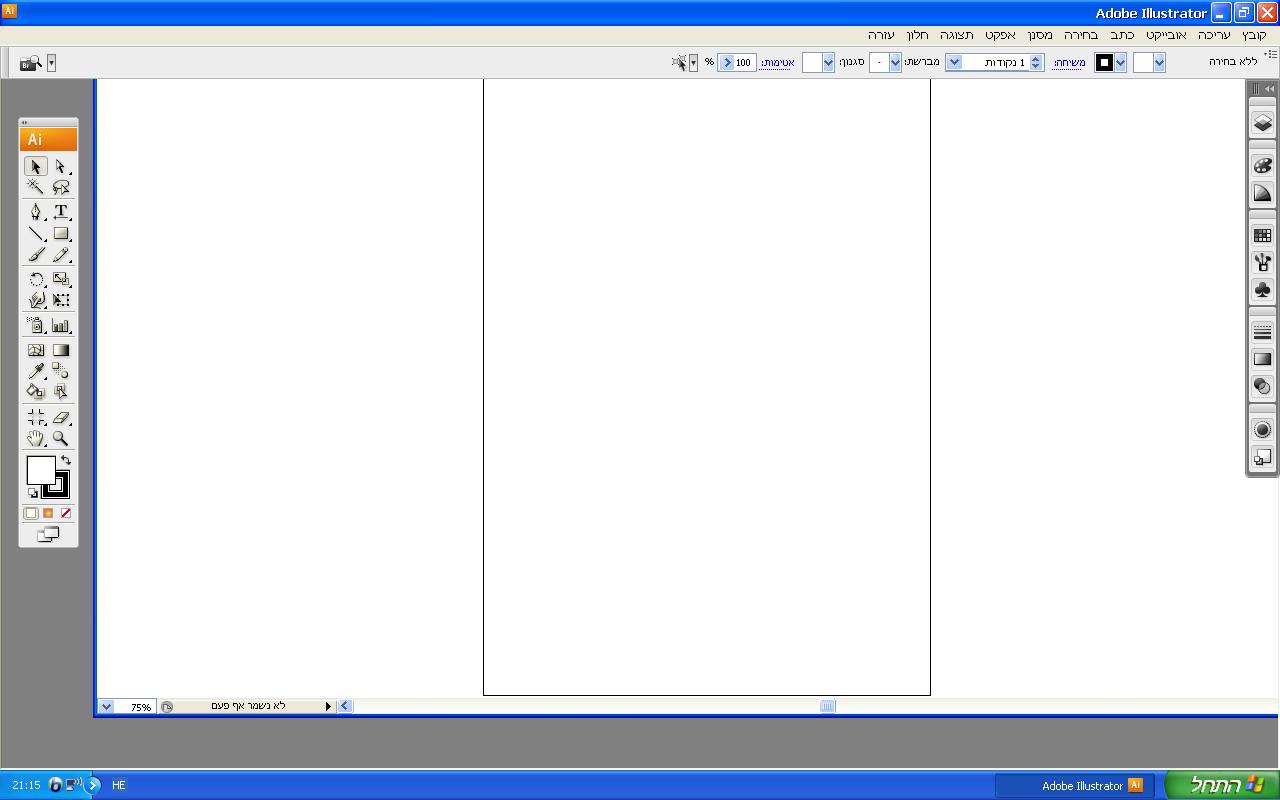
Task: Open the Gradient panel in the dock
Action: click(x=1262, y=359)
